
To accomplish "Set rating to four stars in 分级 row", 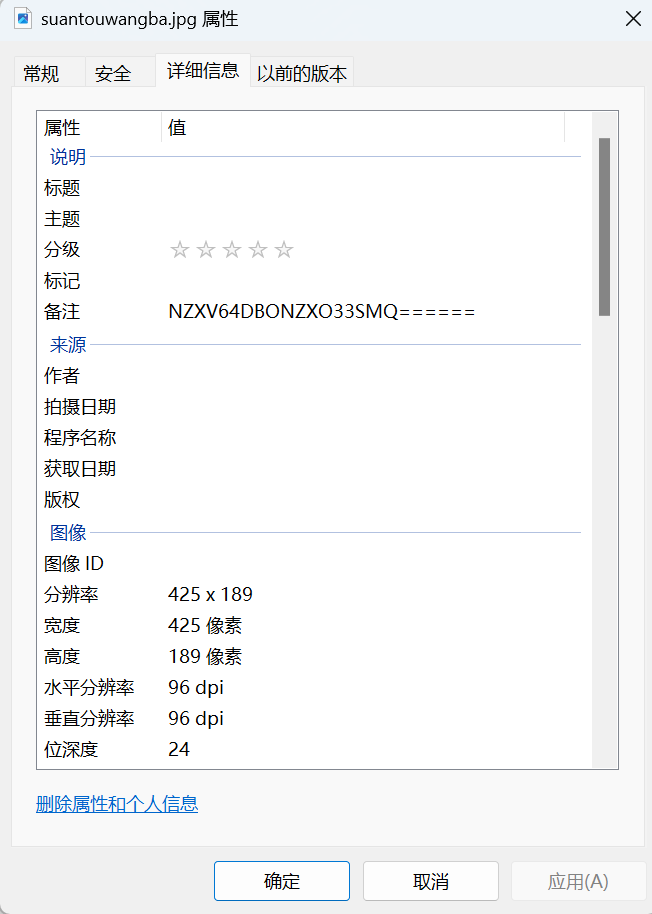I will pyautogui.click(x=258, y=250).
